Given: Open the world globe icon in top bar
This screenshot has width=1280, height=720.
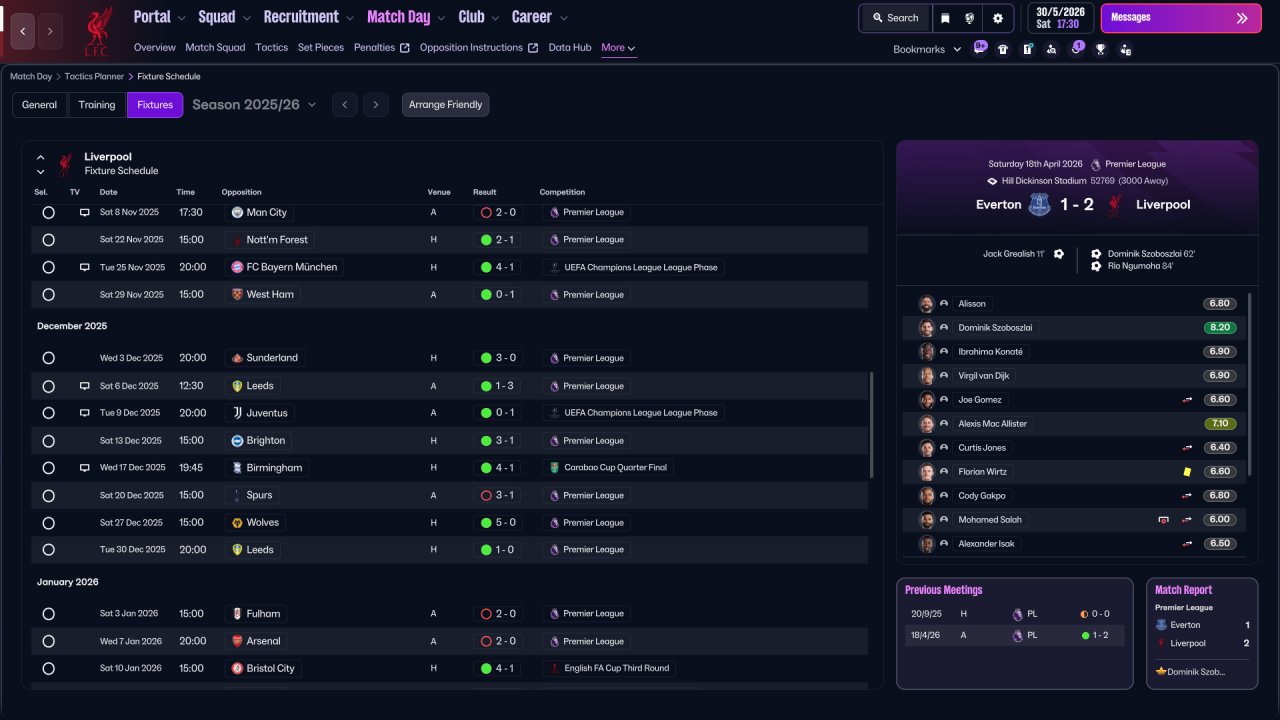Looking at the screenshot, I should pyautogui.click(x=970, y=18).
